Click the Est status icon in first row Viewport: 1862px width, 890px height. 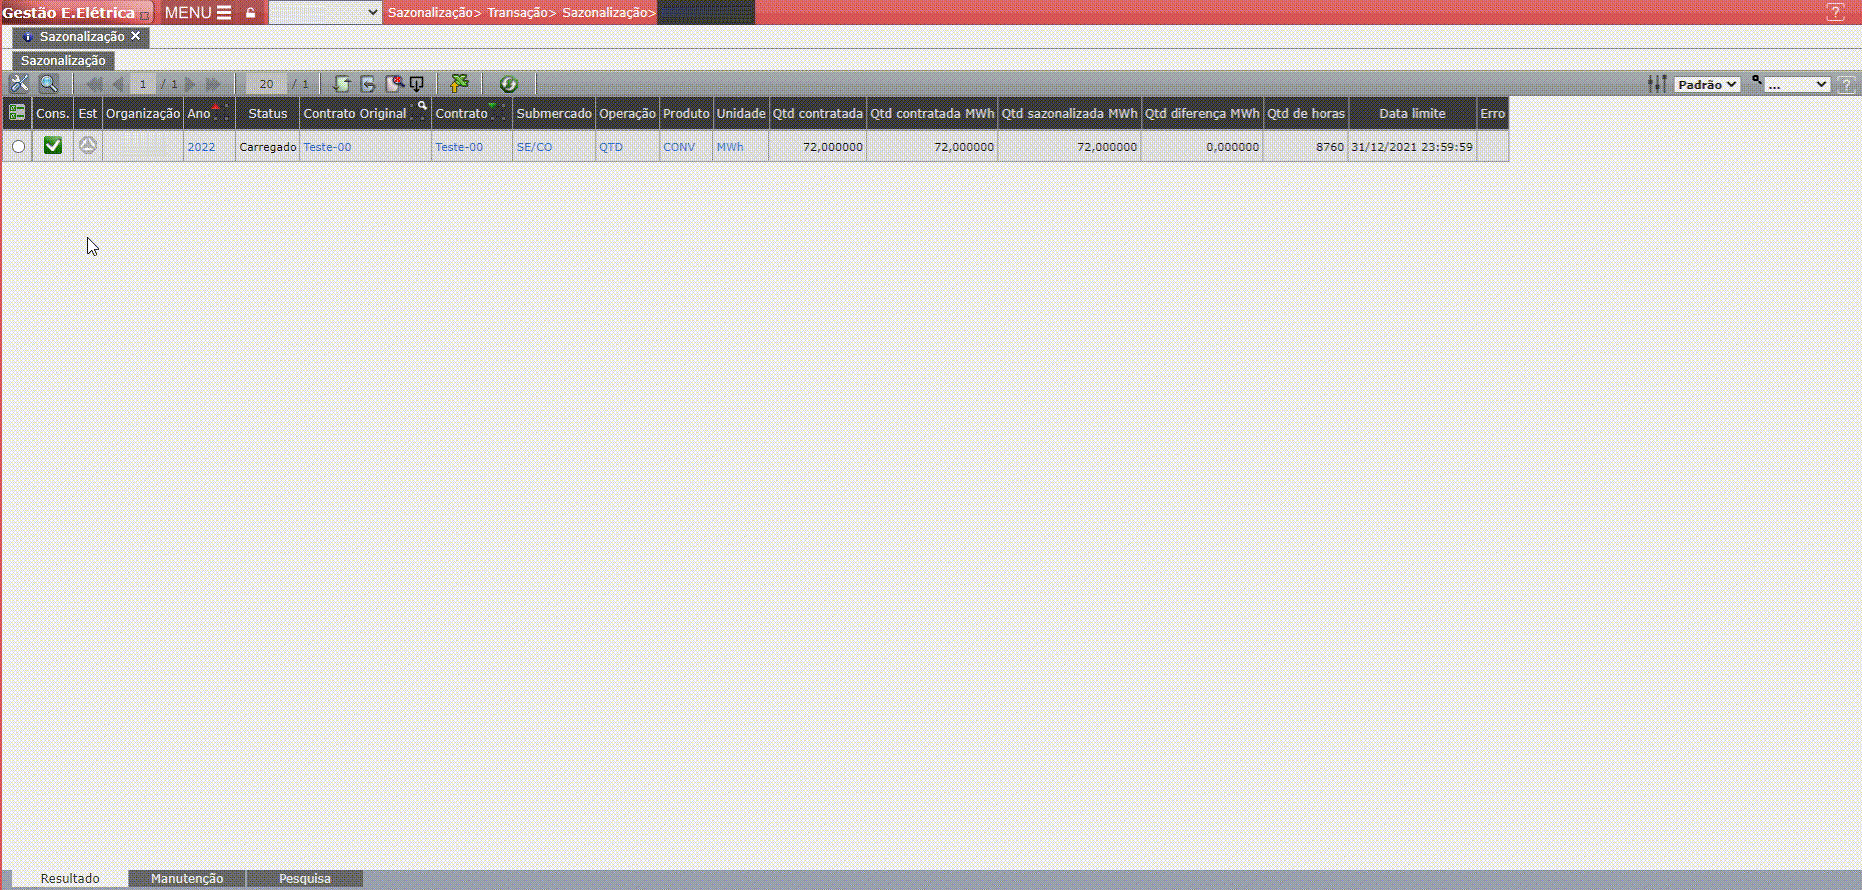tap(88, 146)
